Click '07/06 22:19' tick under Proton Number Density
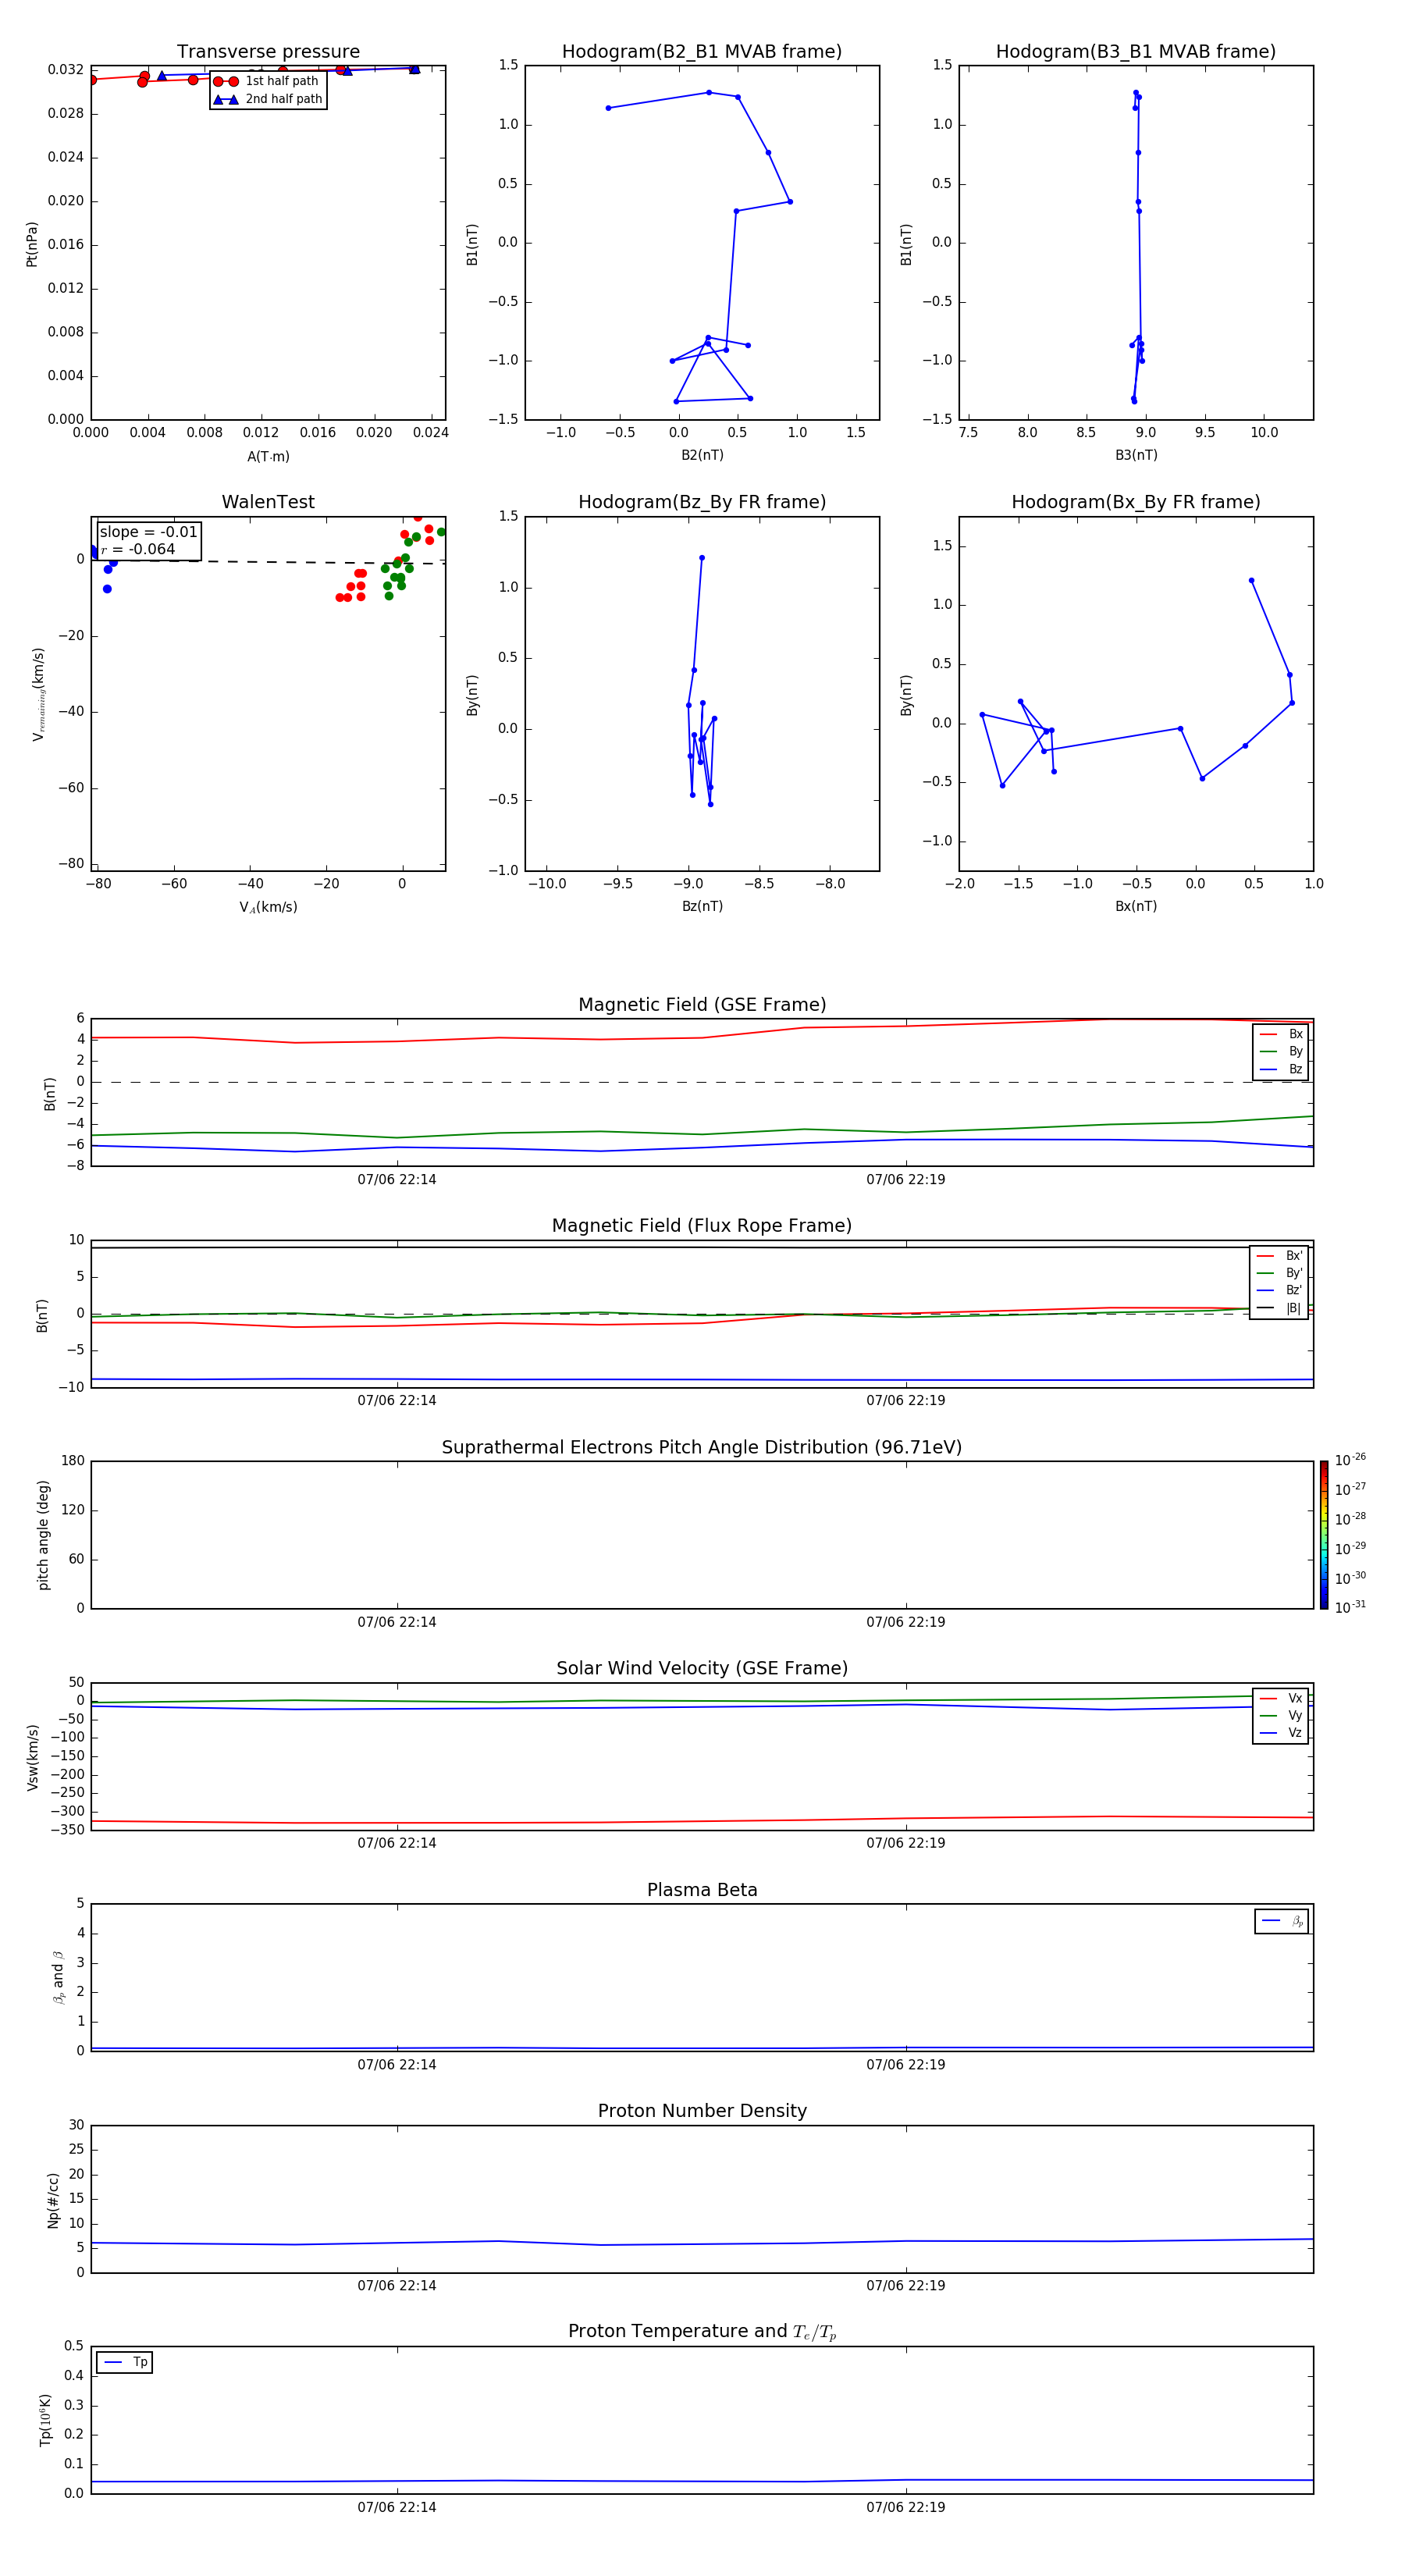 906,2285
